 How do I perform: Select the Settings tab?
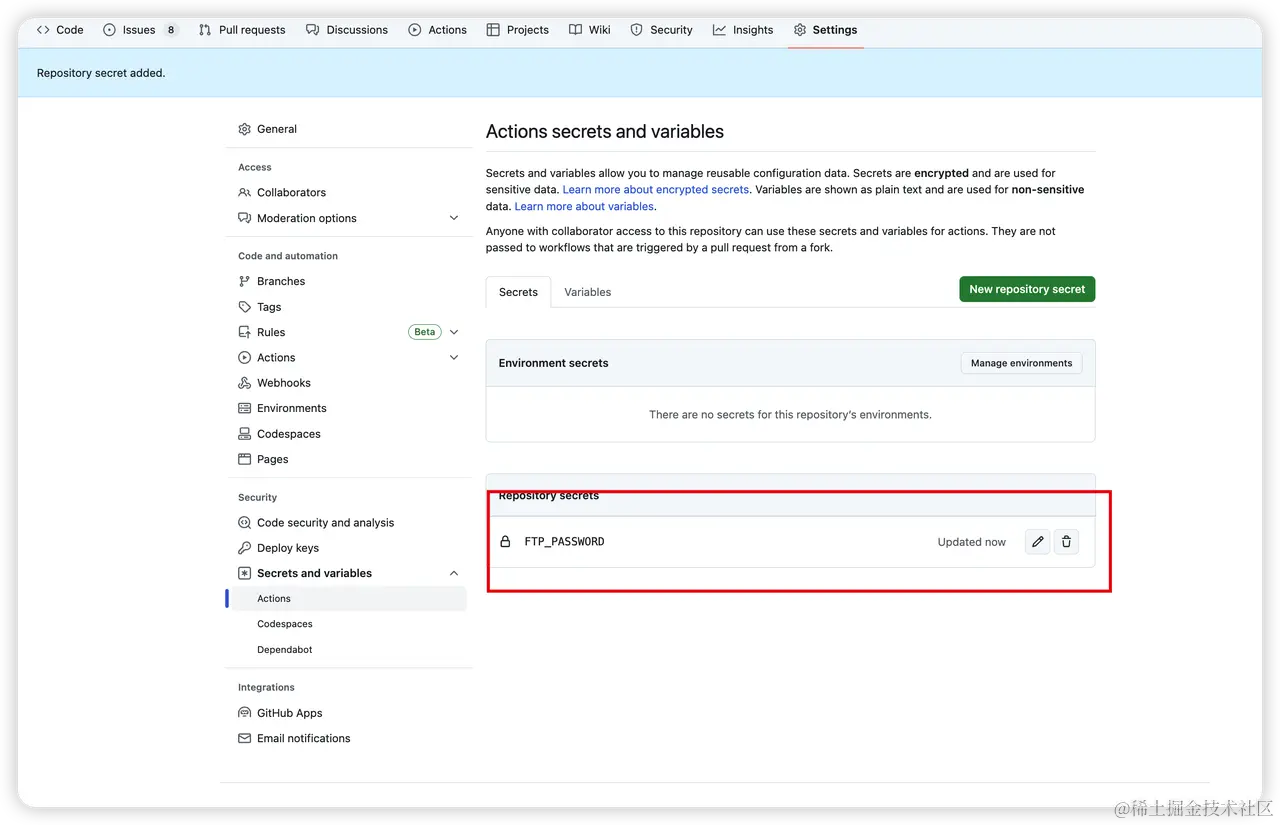coord(826,30)
